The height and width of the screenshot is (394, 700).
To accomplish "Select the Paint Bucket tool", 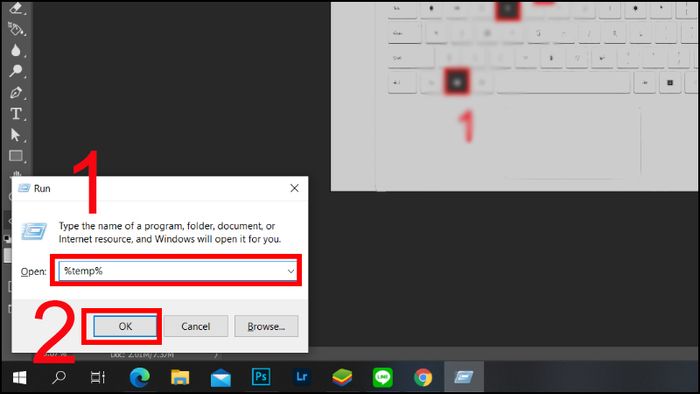I will coord(16,29).
